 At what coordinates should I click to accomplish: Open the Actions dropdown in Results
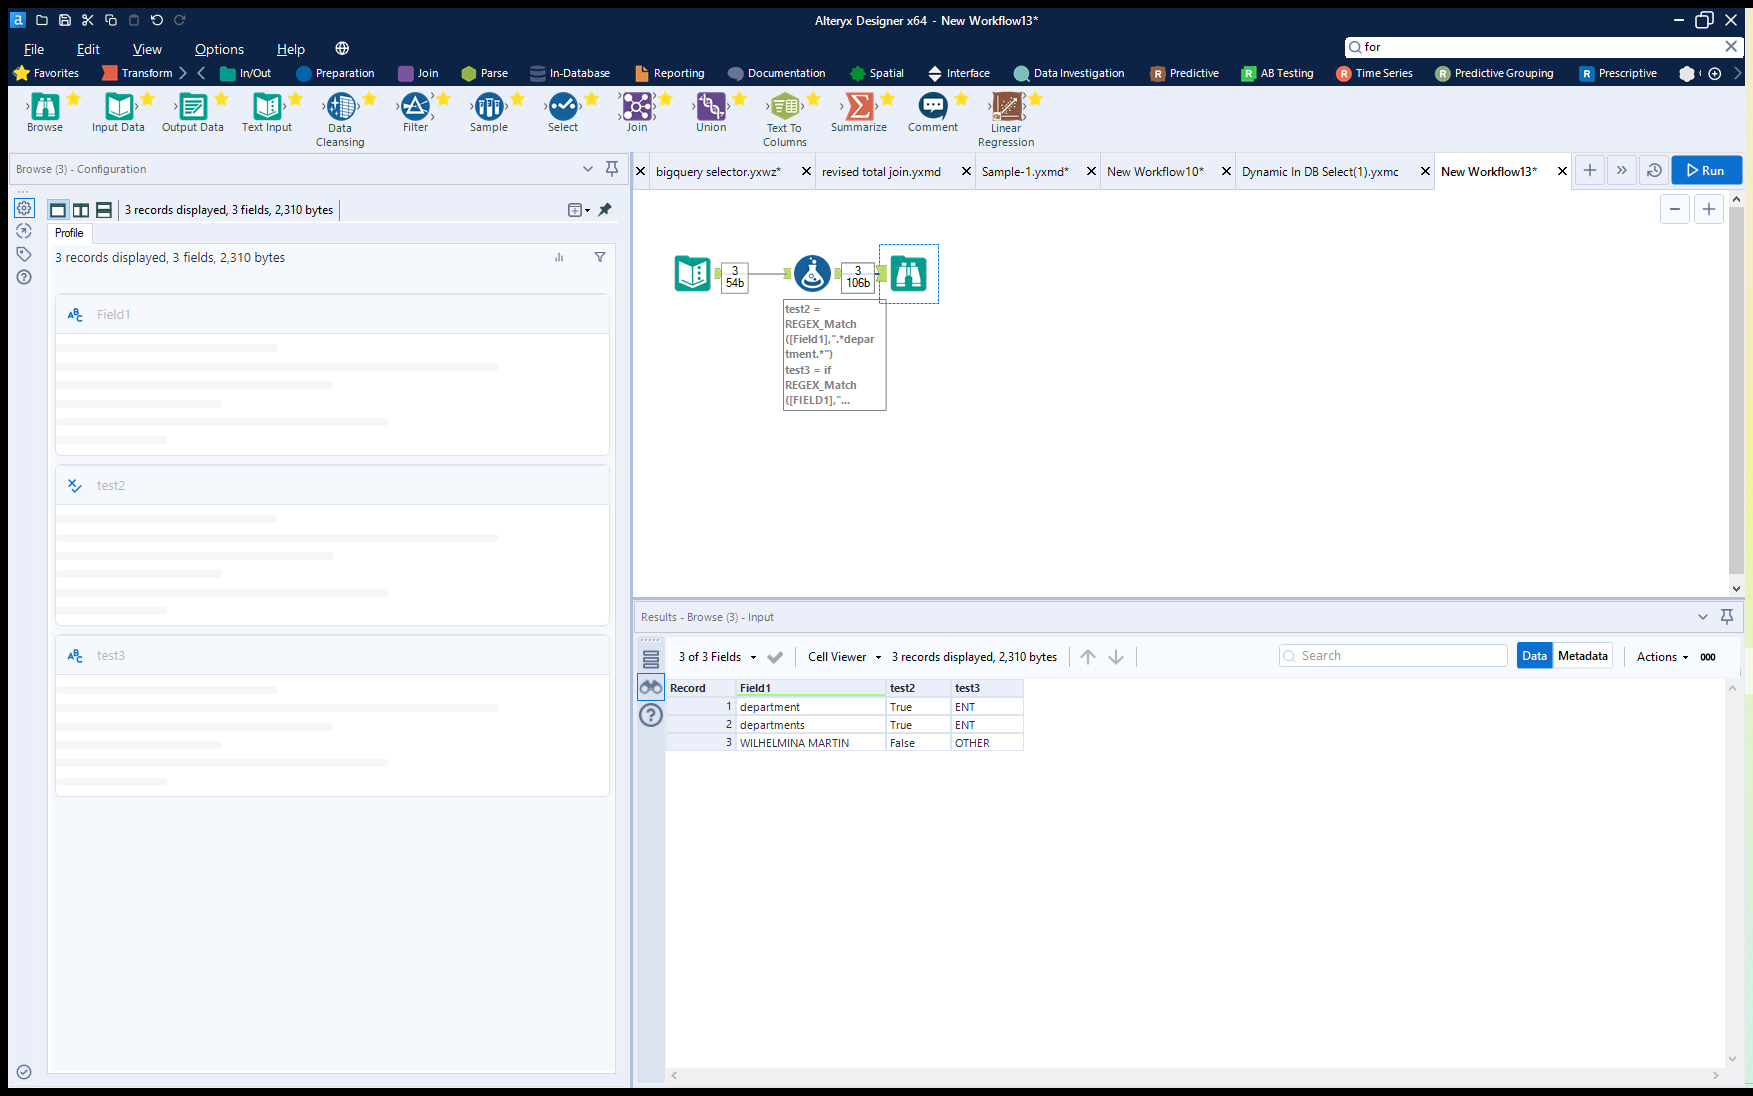point(1661,657)
